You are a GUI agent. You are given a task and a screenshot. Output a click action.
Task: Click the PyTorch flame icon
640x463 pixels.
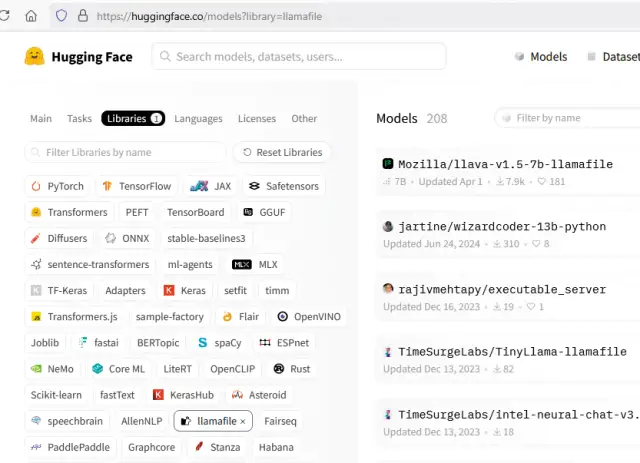click(36, 186)
